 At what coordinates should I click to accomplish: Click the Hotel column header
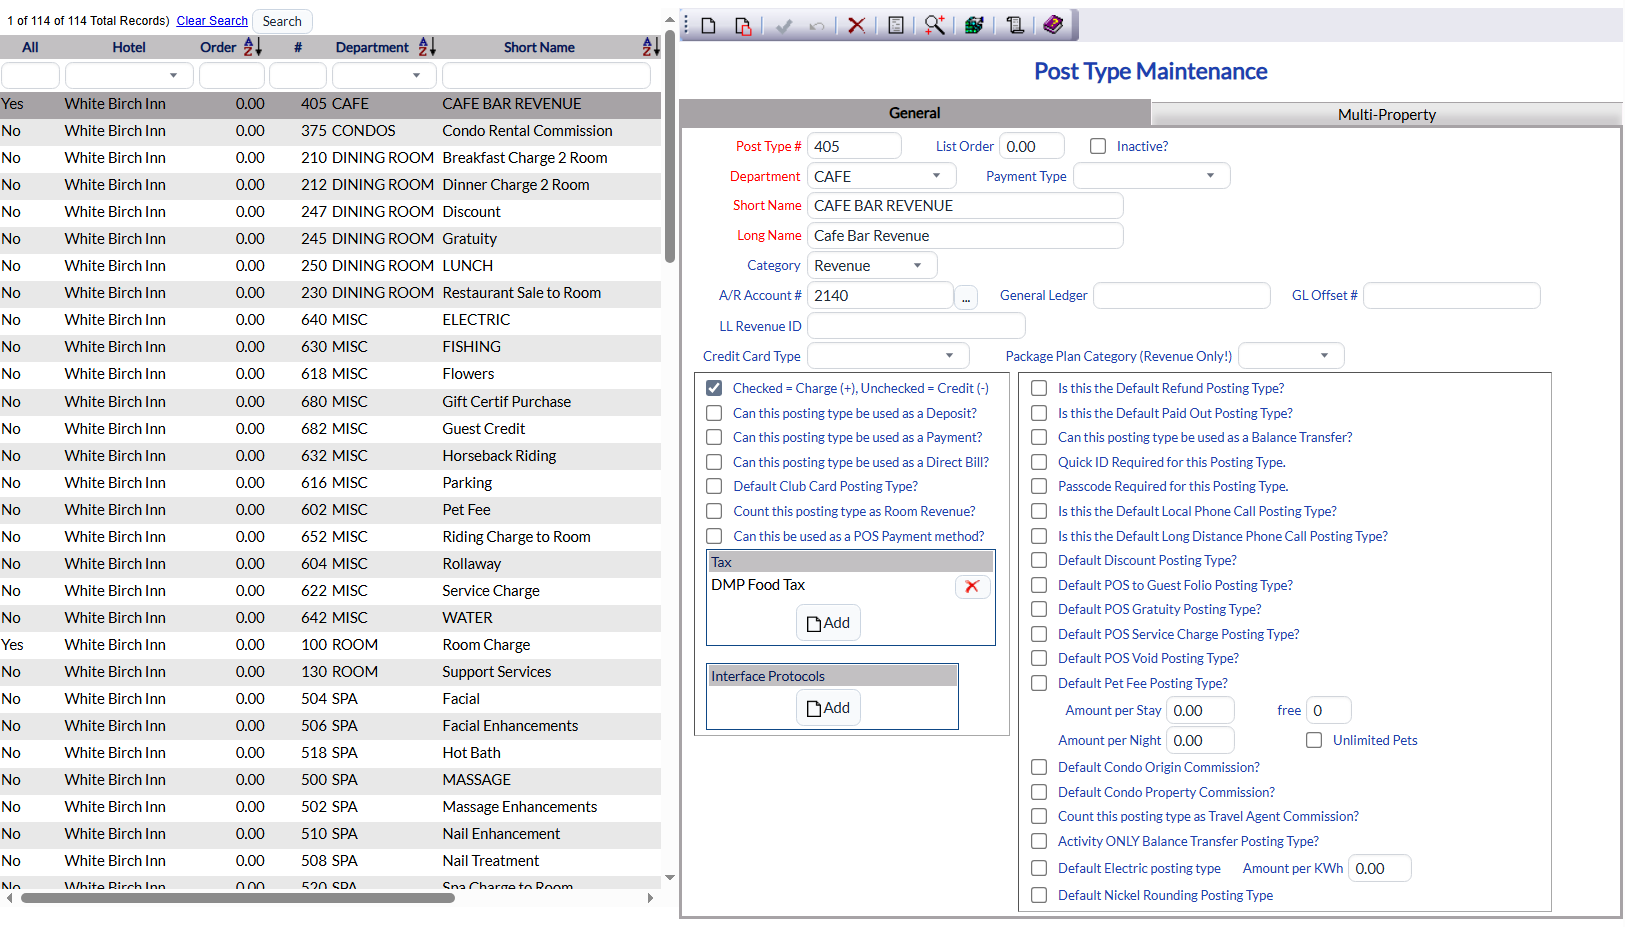click(x=129, y=47)
